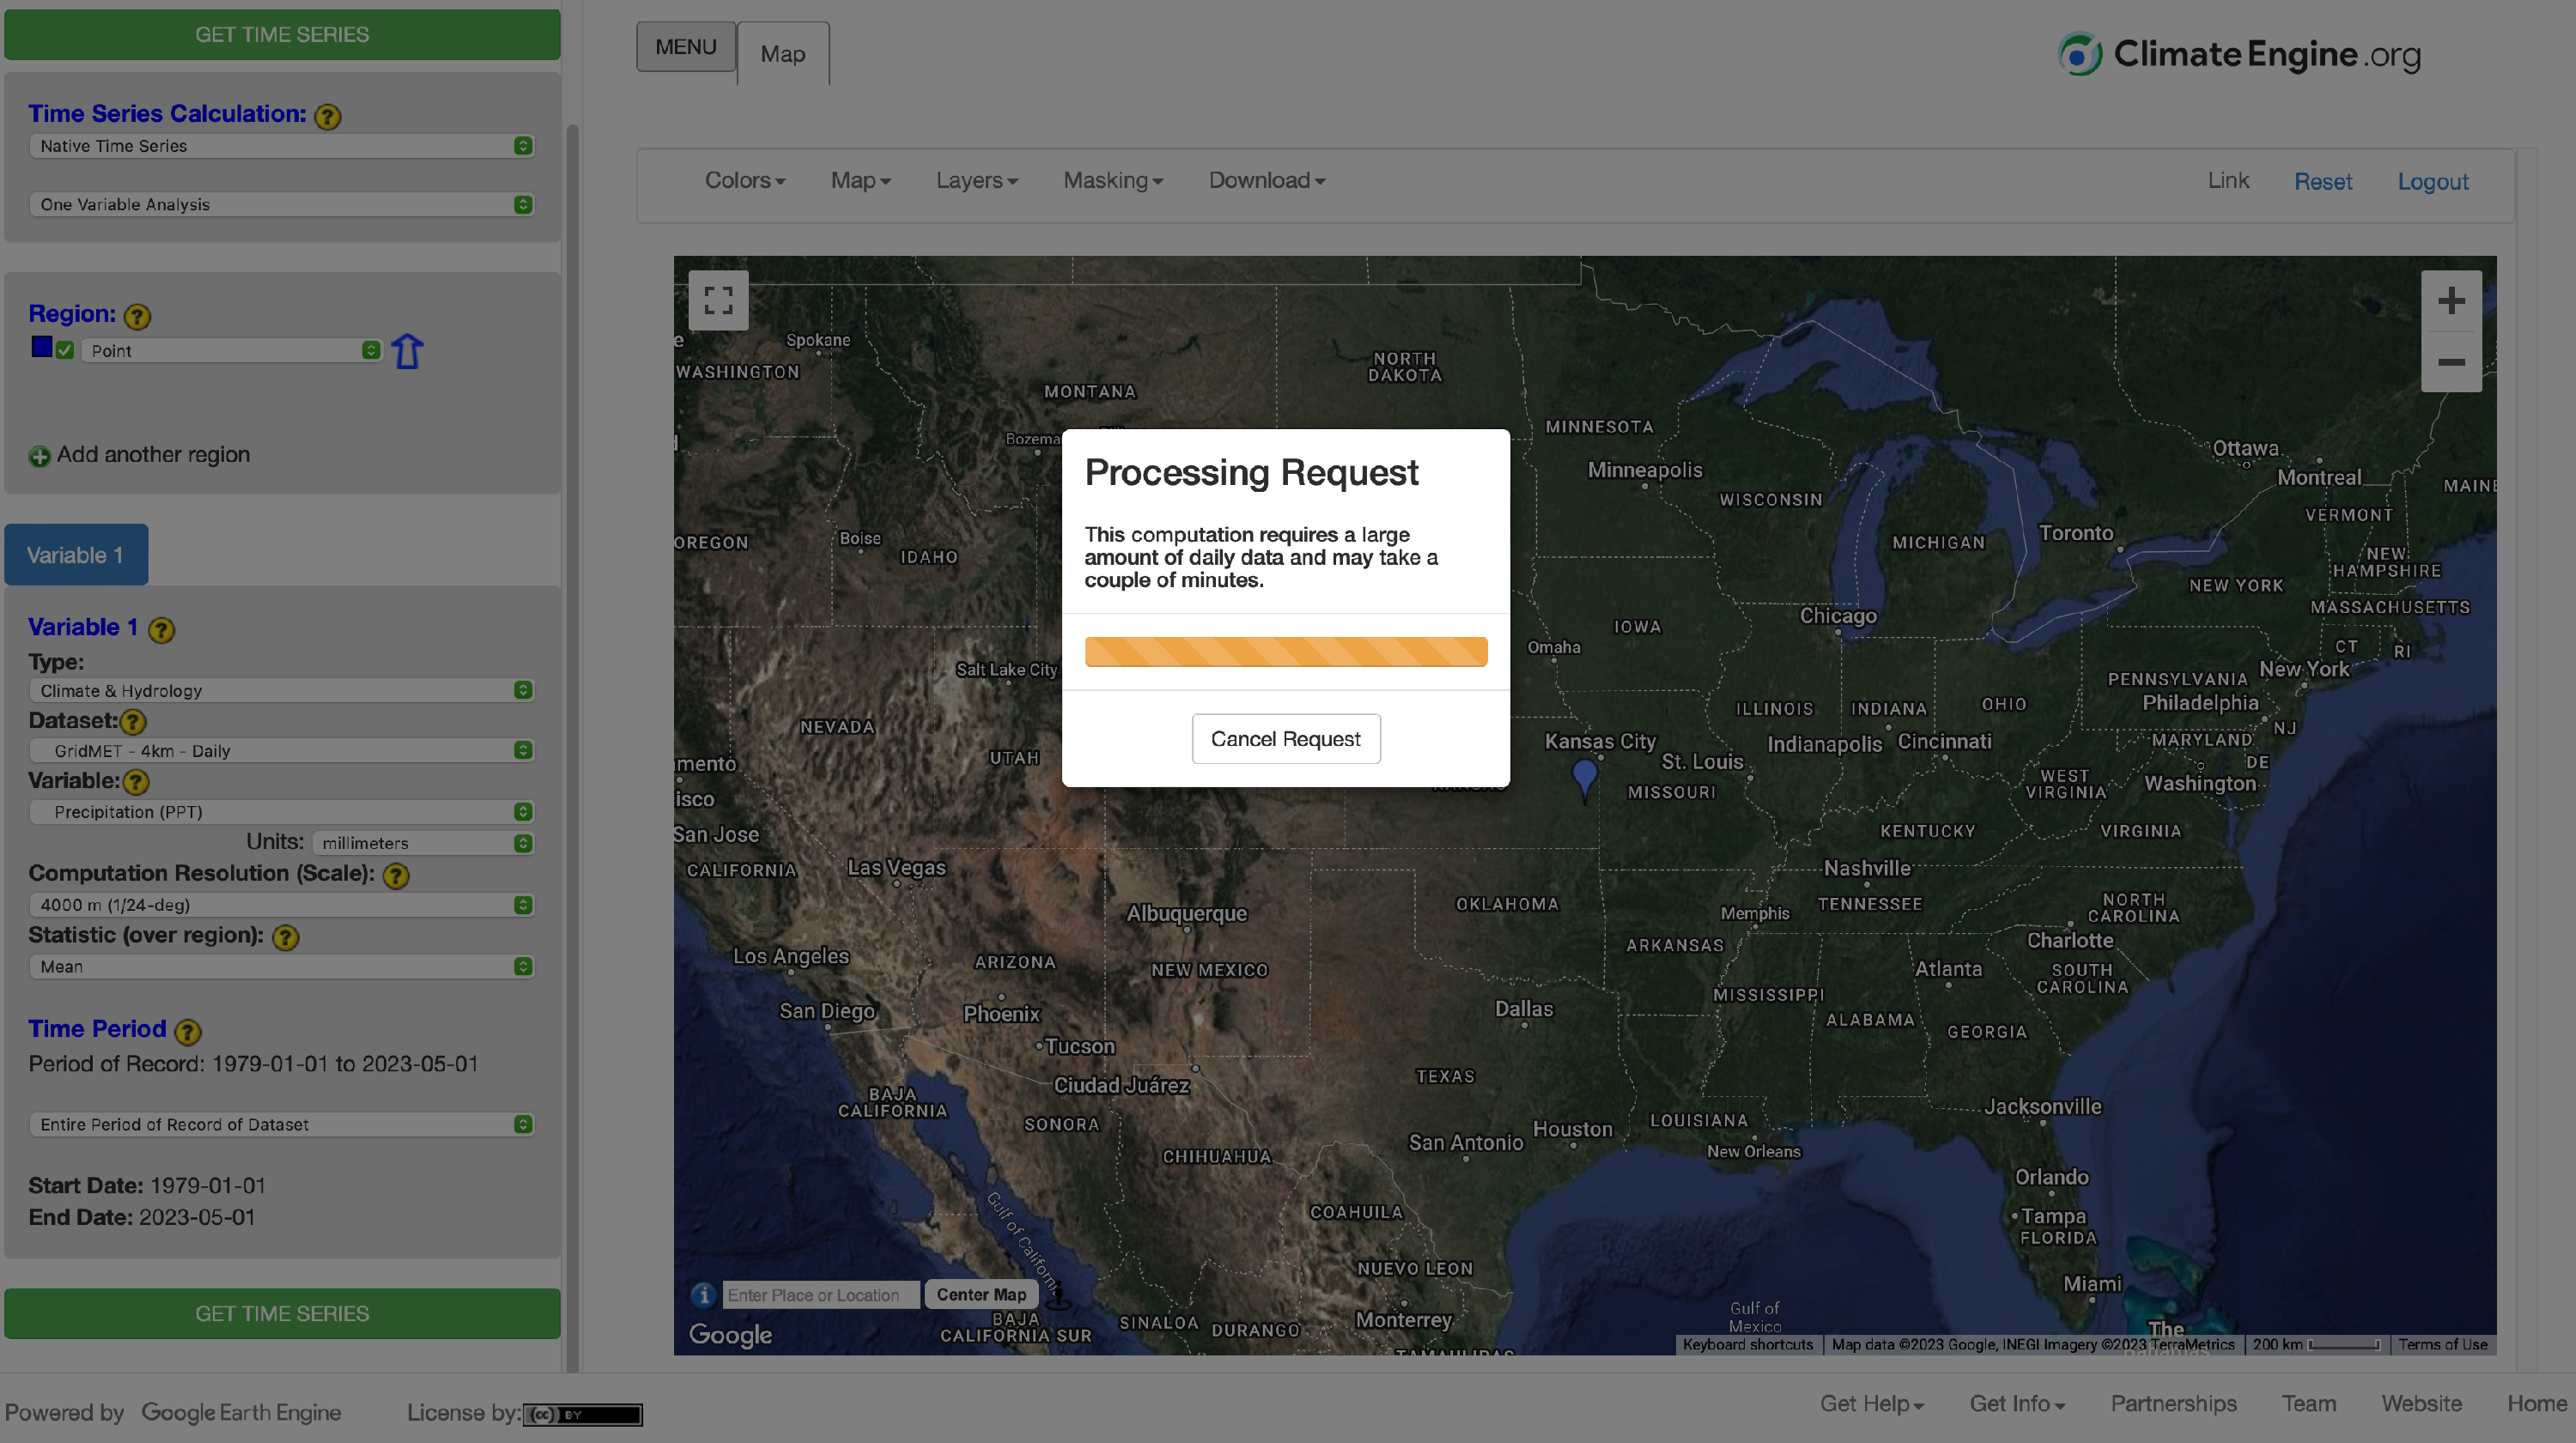Click the upload shapefile arrow icon
2576x1443 pixels.
(x=407, y=351)
